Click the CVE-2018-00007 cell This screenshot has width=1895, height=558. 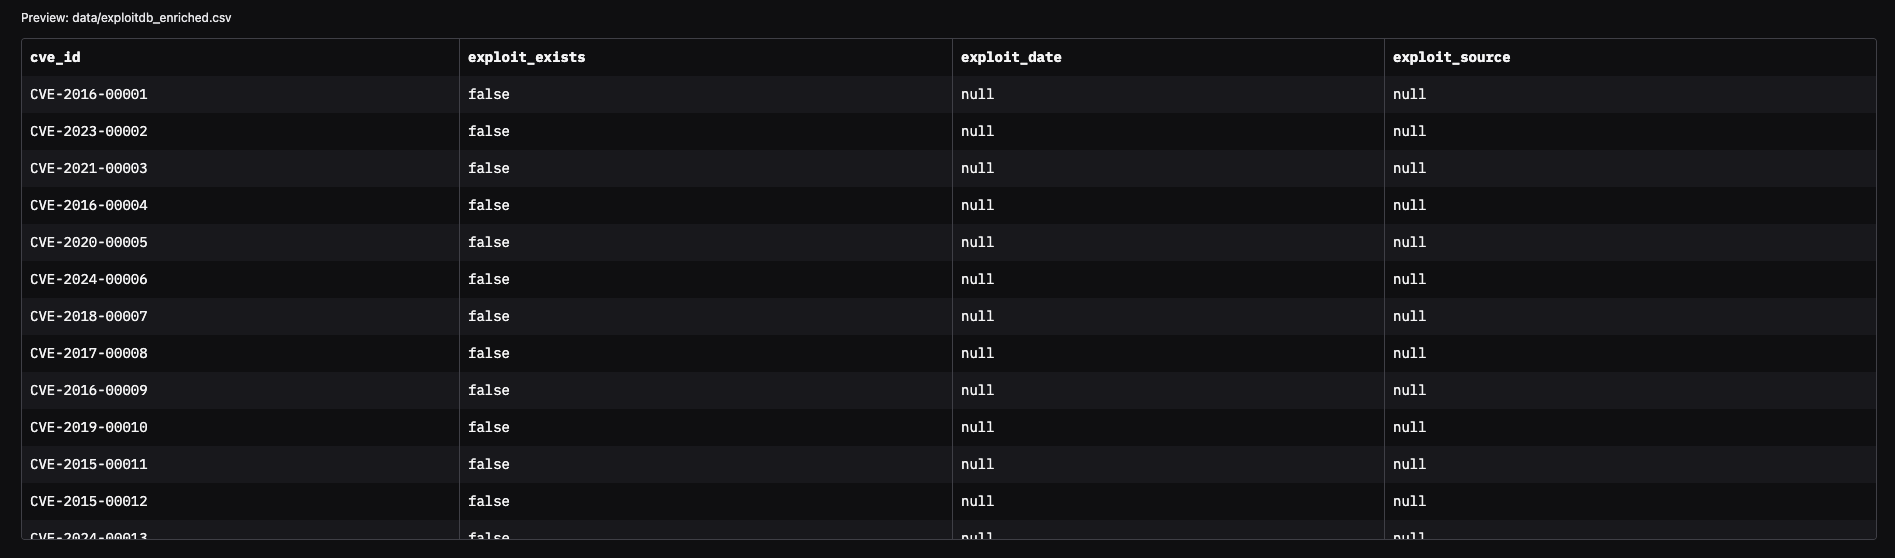(x=89, y=316)
